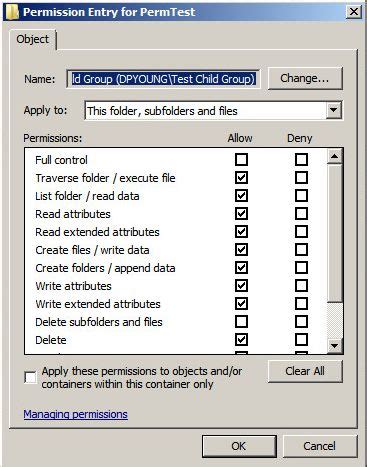The width and height of the screenshot is (367, 467).
Task: Check Deny for List folder / read data
Action: tap(301, 196)
